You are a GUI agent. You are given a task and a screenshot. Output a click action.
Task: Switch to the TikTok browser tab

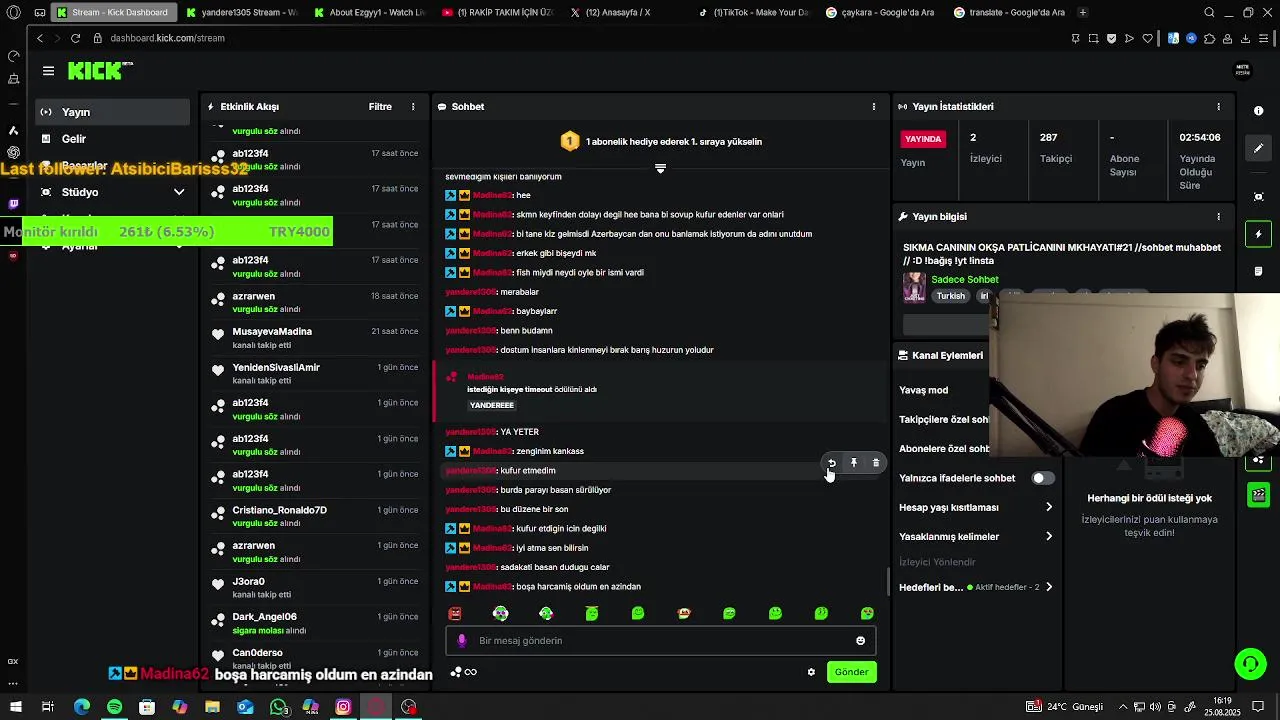point(755,12)
